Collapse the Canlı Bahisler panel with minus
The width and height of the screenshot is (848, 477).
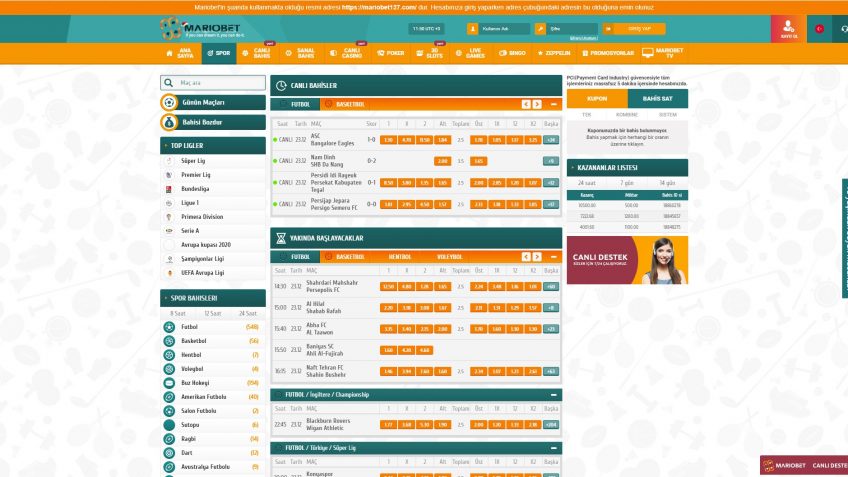coord(553,104)
